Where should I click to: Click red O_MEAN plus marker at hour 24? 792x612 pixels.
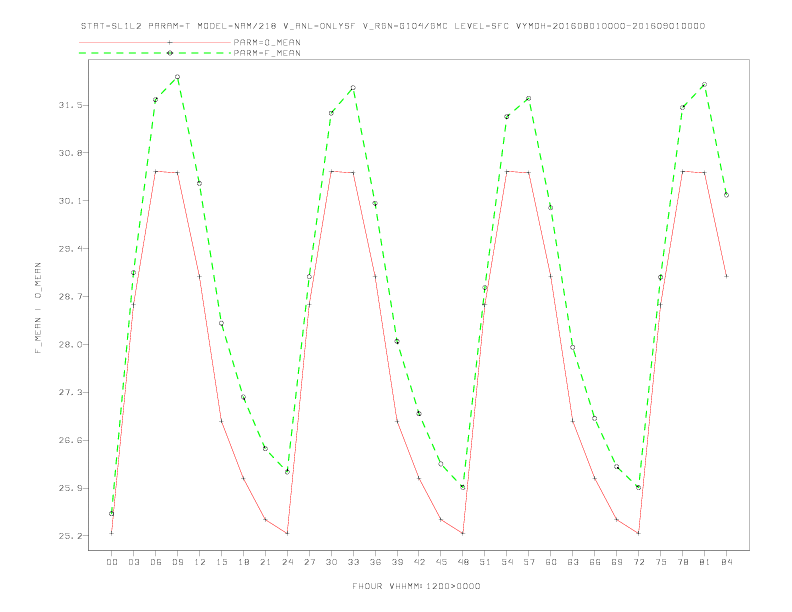click(287, 533)
